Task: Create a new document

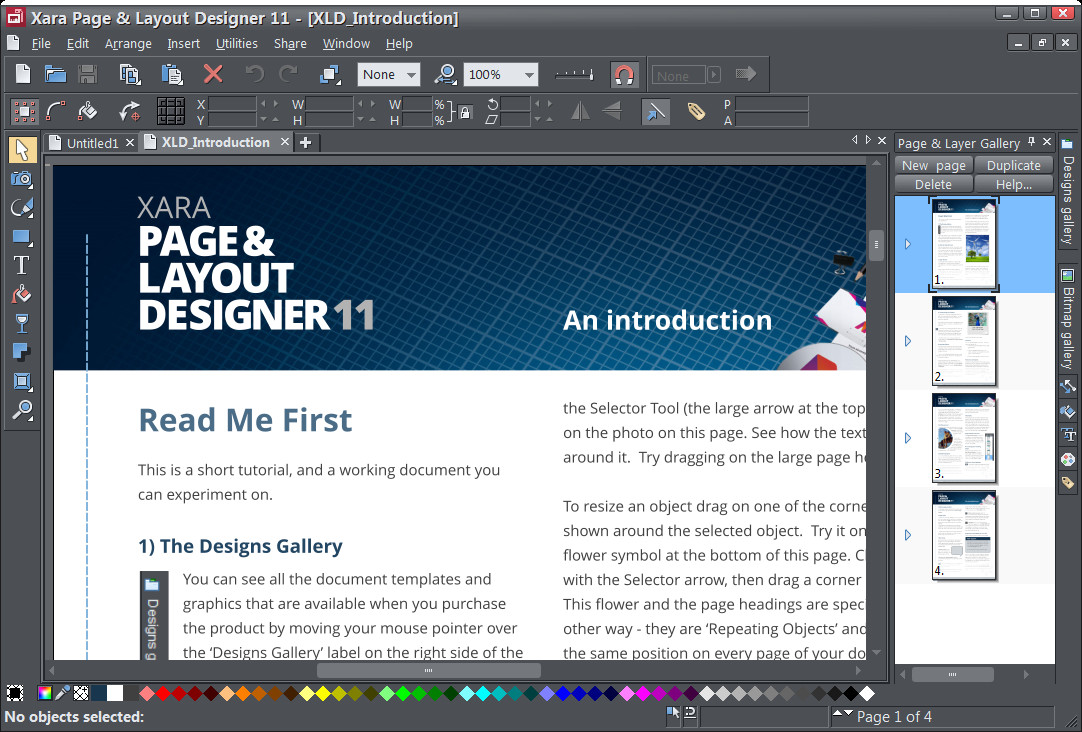Action: tap(23, 74)
